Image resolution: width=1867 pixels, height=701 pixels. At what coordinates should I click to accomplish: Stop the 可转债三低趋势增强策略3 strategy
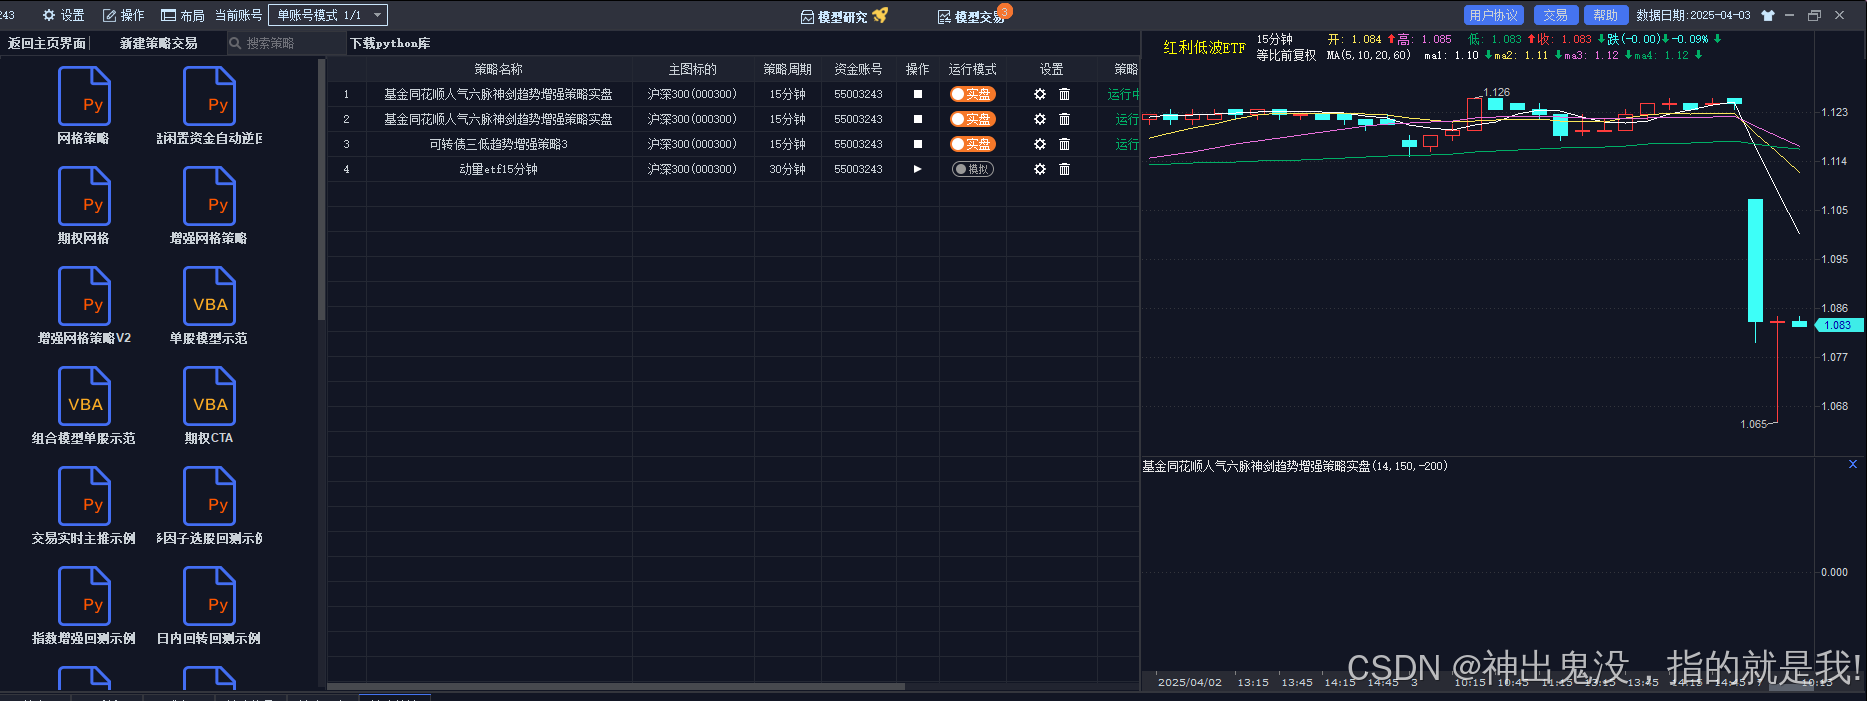918,144
